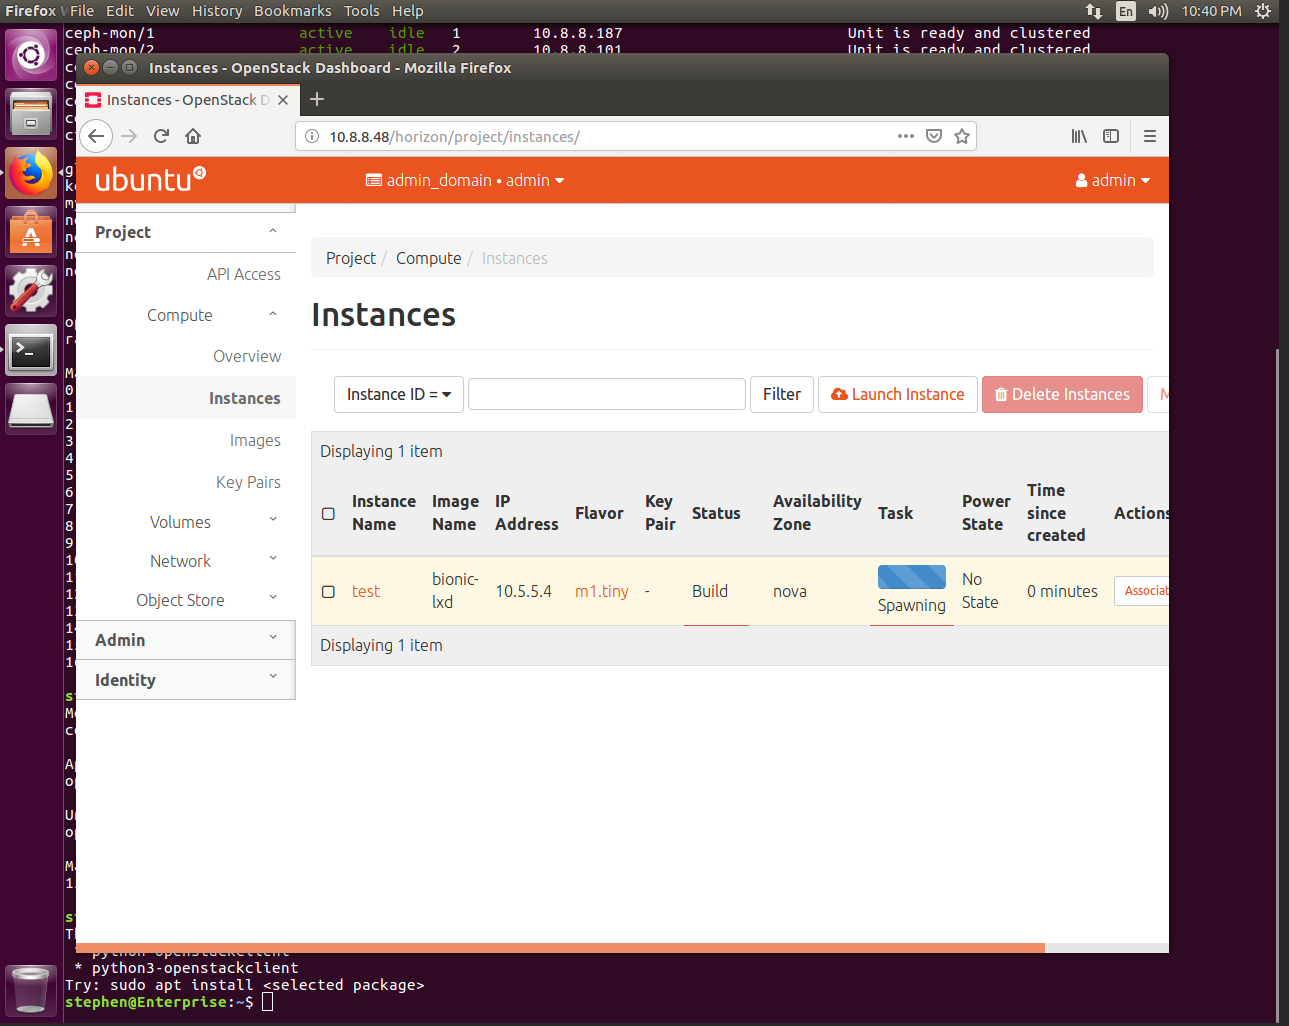Viewport: 1289px width, 1026px height.
Task: Open Images in sidebar
Action: [255, 440]
